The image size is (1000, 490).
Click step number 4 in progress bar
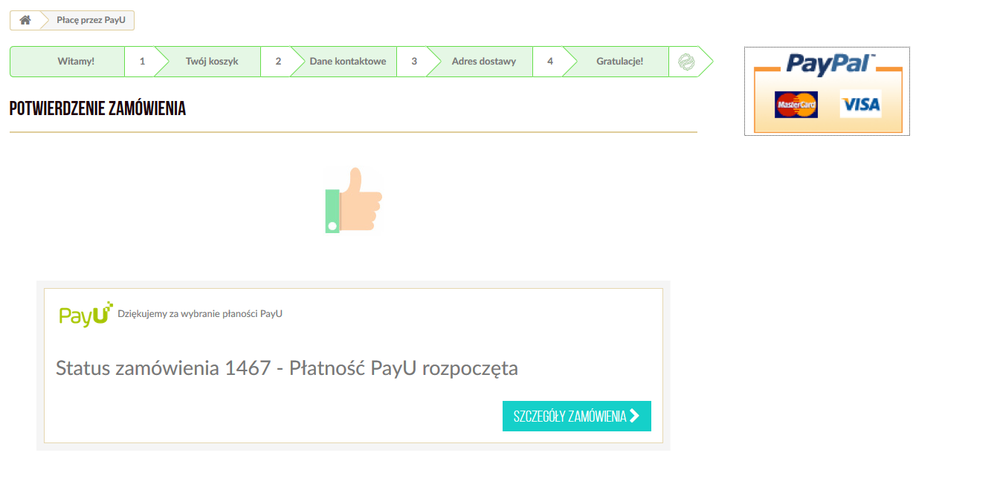(x=550, y=62)
